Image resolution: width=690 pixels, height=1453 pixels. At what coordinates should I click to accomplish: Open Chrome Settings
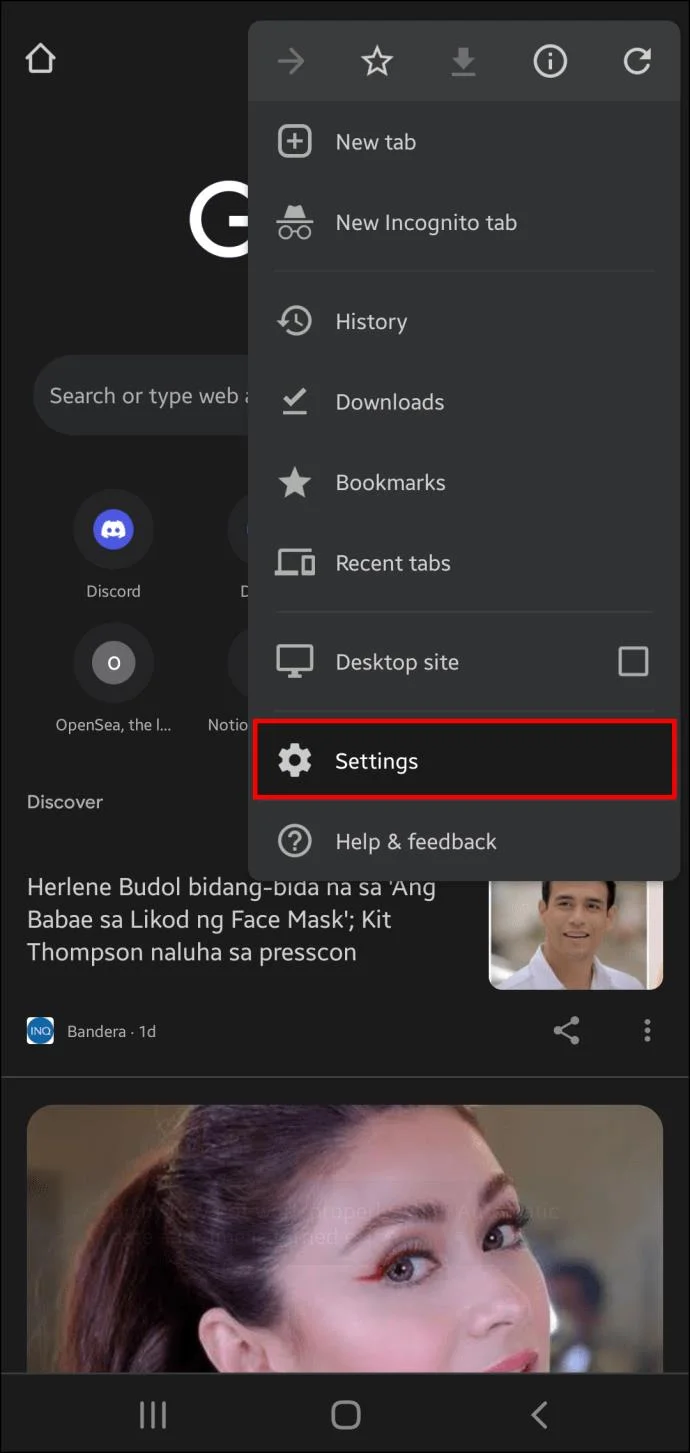376,760
